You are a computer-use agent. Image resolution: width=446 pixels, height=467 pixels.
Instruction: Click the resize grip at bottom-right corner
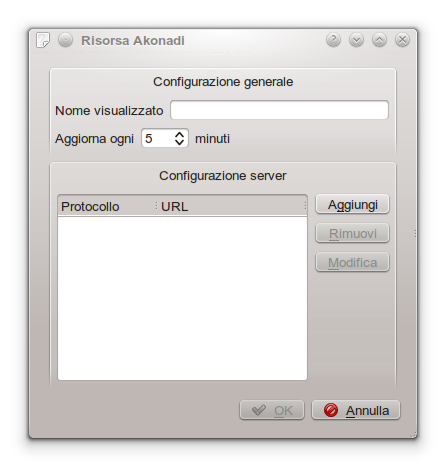point(414,435)
